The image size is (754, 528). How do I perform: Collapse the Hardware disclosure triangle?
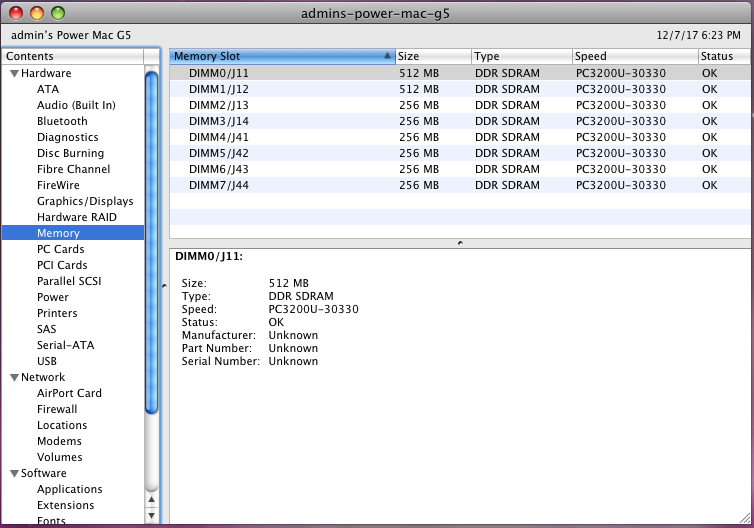tap(14, 74)
